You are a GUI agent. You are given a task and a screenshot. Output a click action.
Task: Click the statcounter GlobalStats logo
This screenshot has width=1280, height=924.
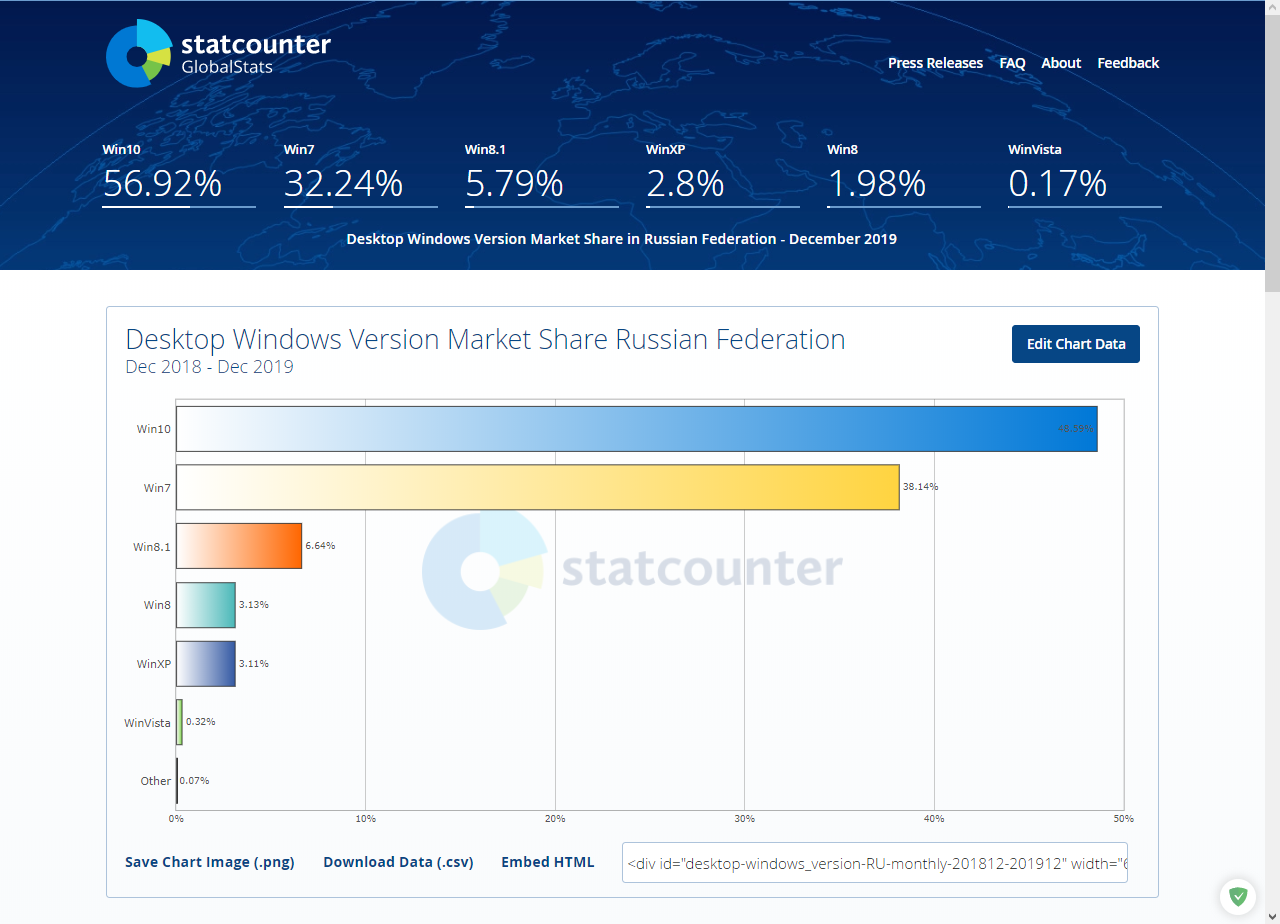(218, 54)
